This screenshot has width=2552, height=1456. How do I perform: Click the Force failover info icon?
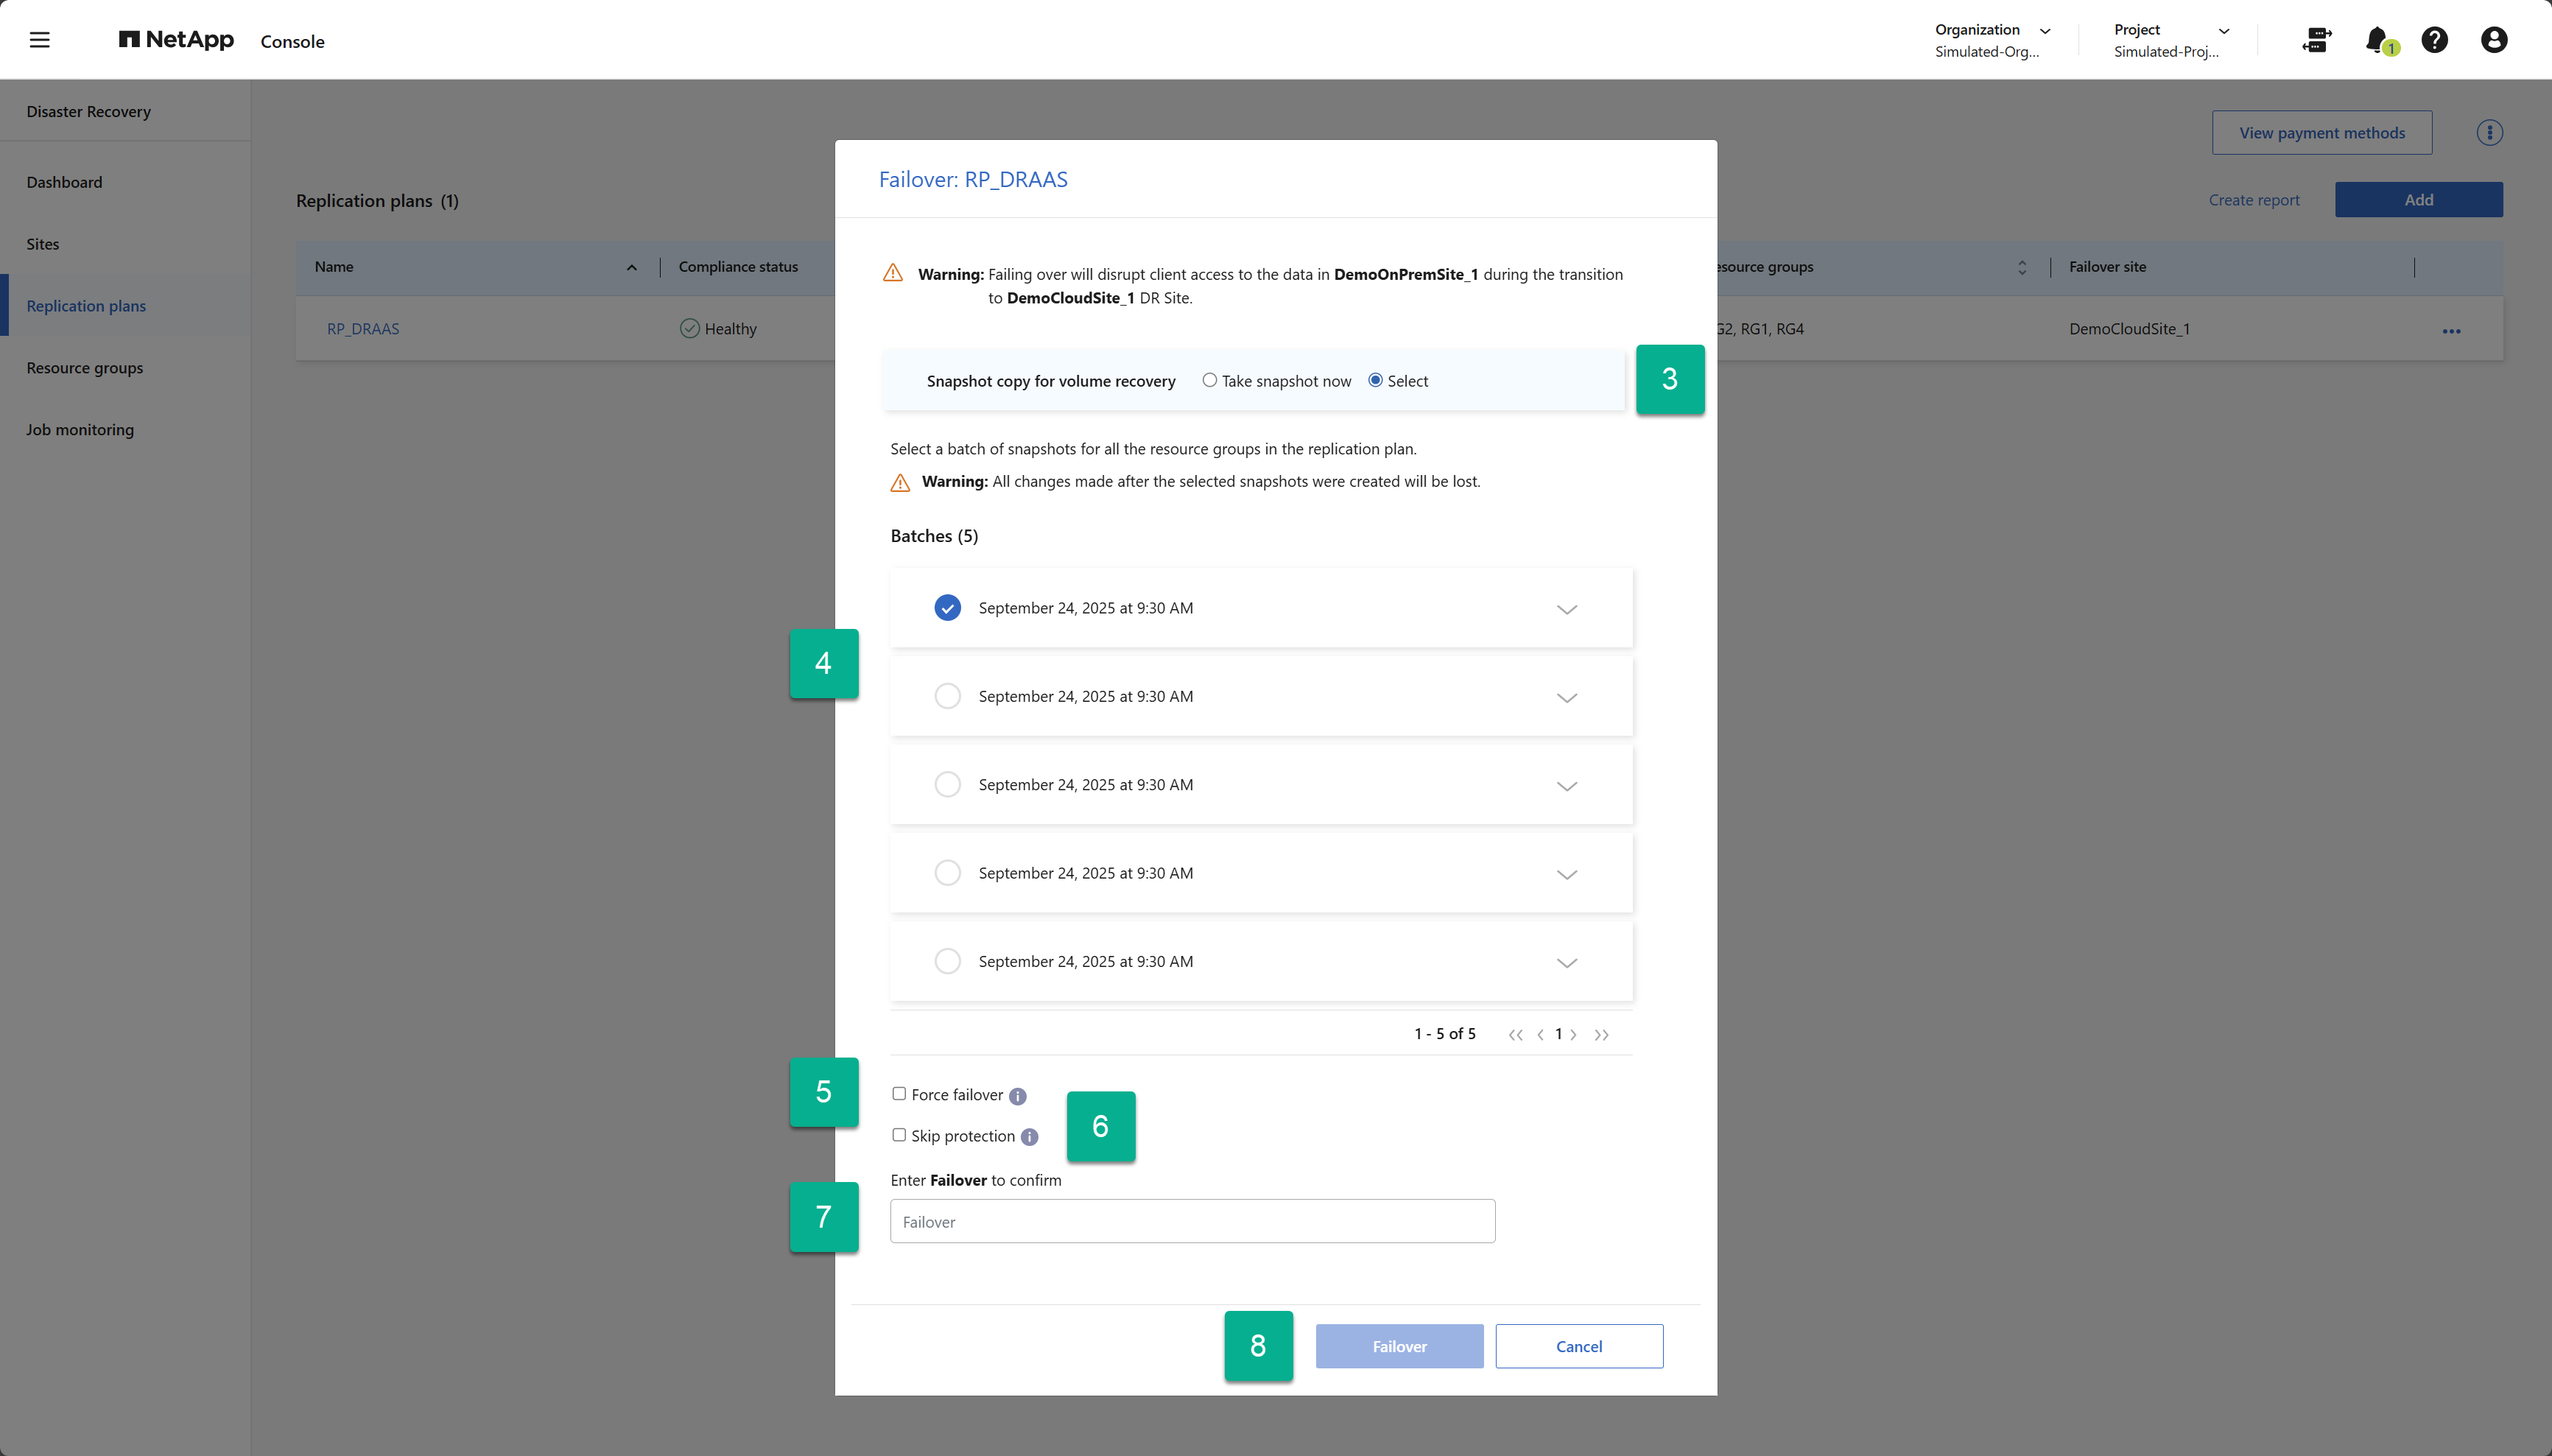[1017, 1096]
